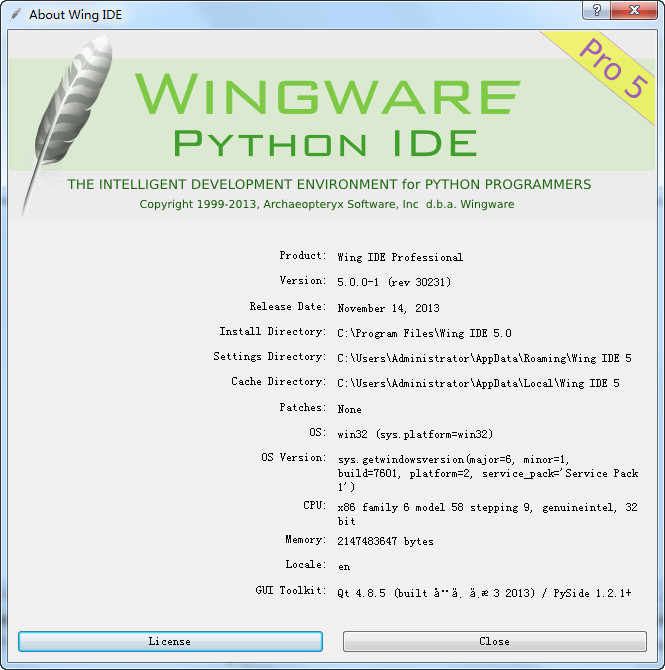
Task: Click the Release Date: label
Action: point(288,306)
